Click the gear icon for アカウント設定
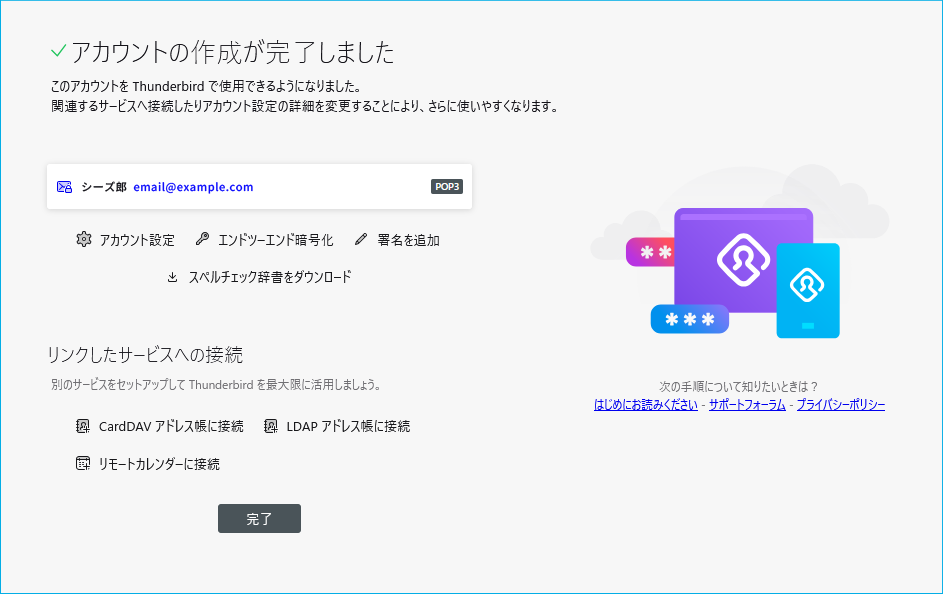 84,240
